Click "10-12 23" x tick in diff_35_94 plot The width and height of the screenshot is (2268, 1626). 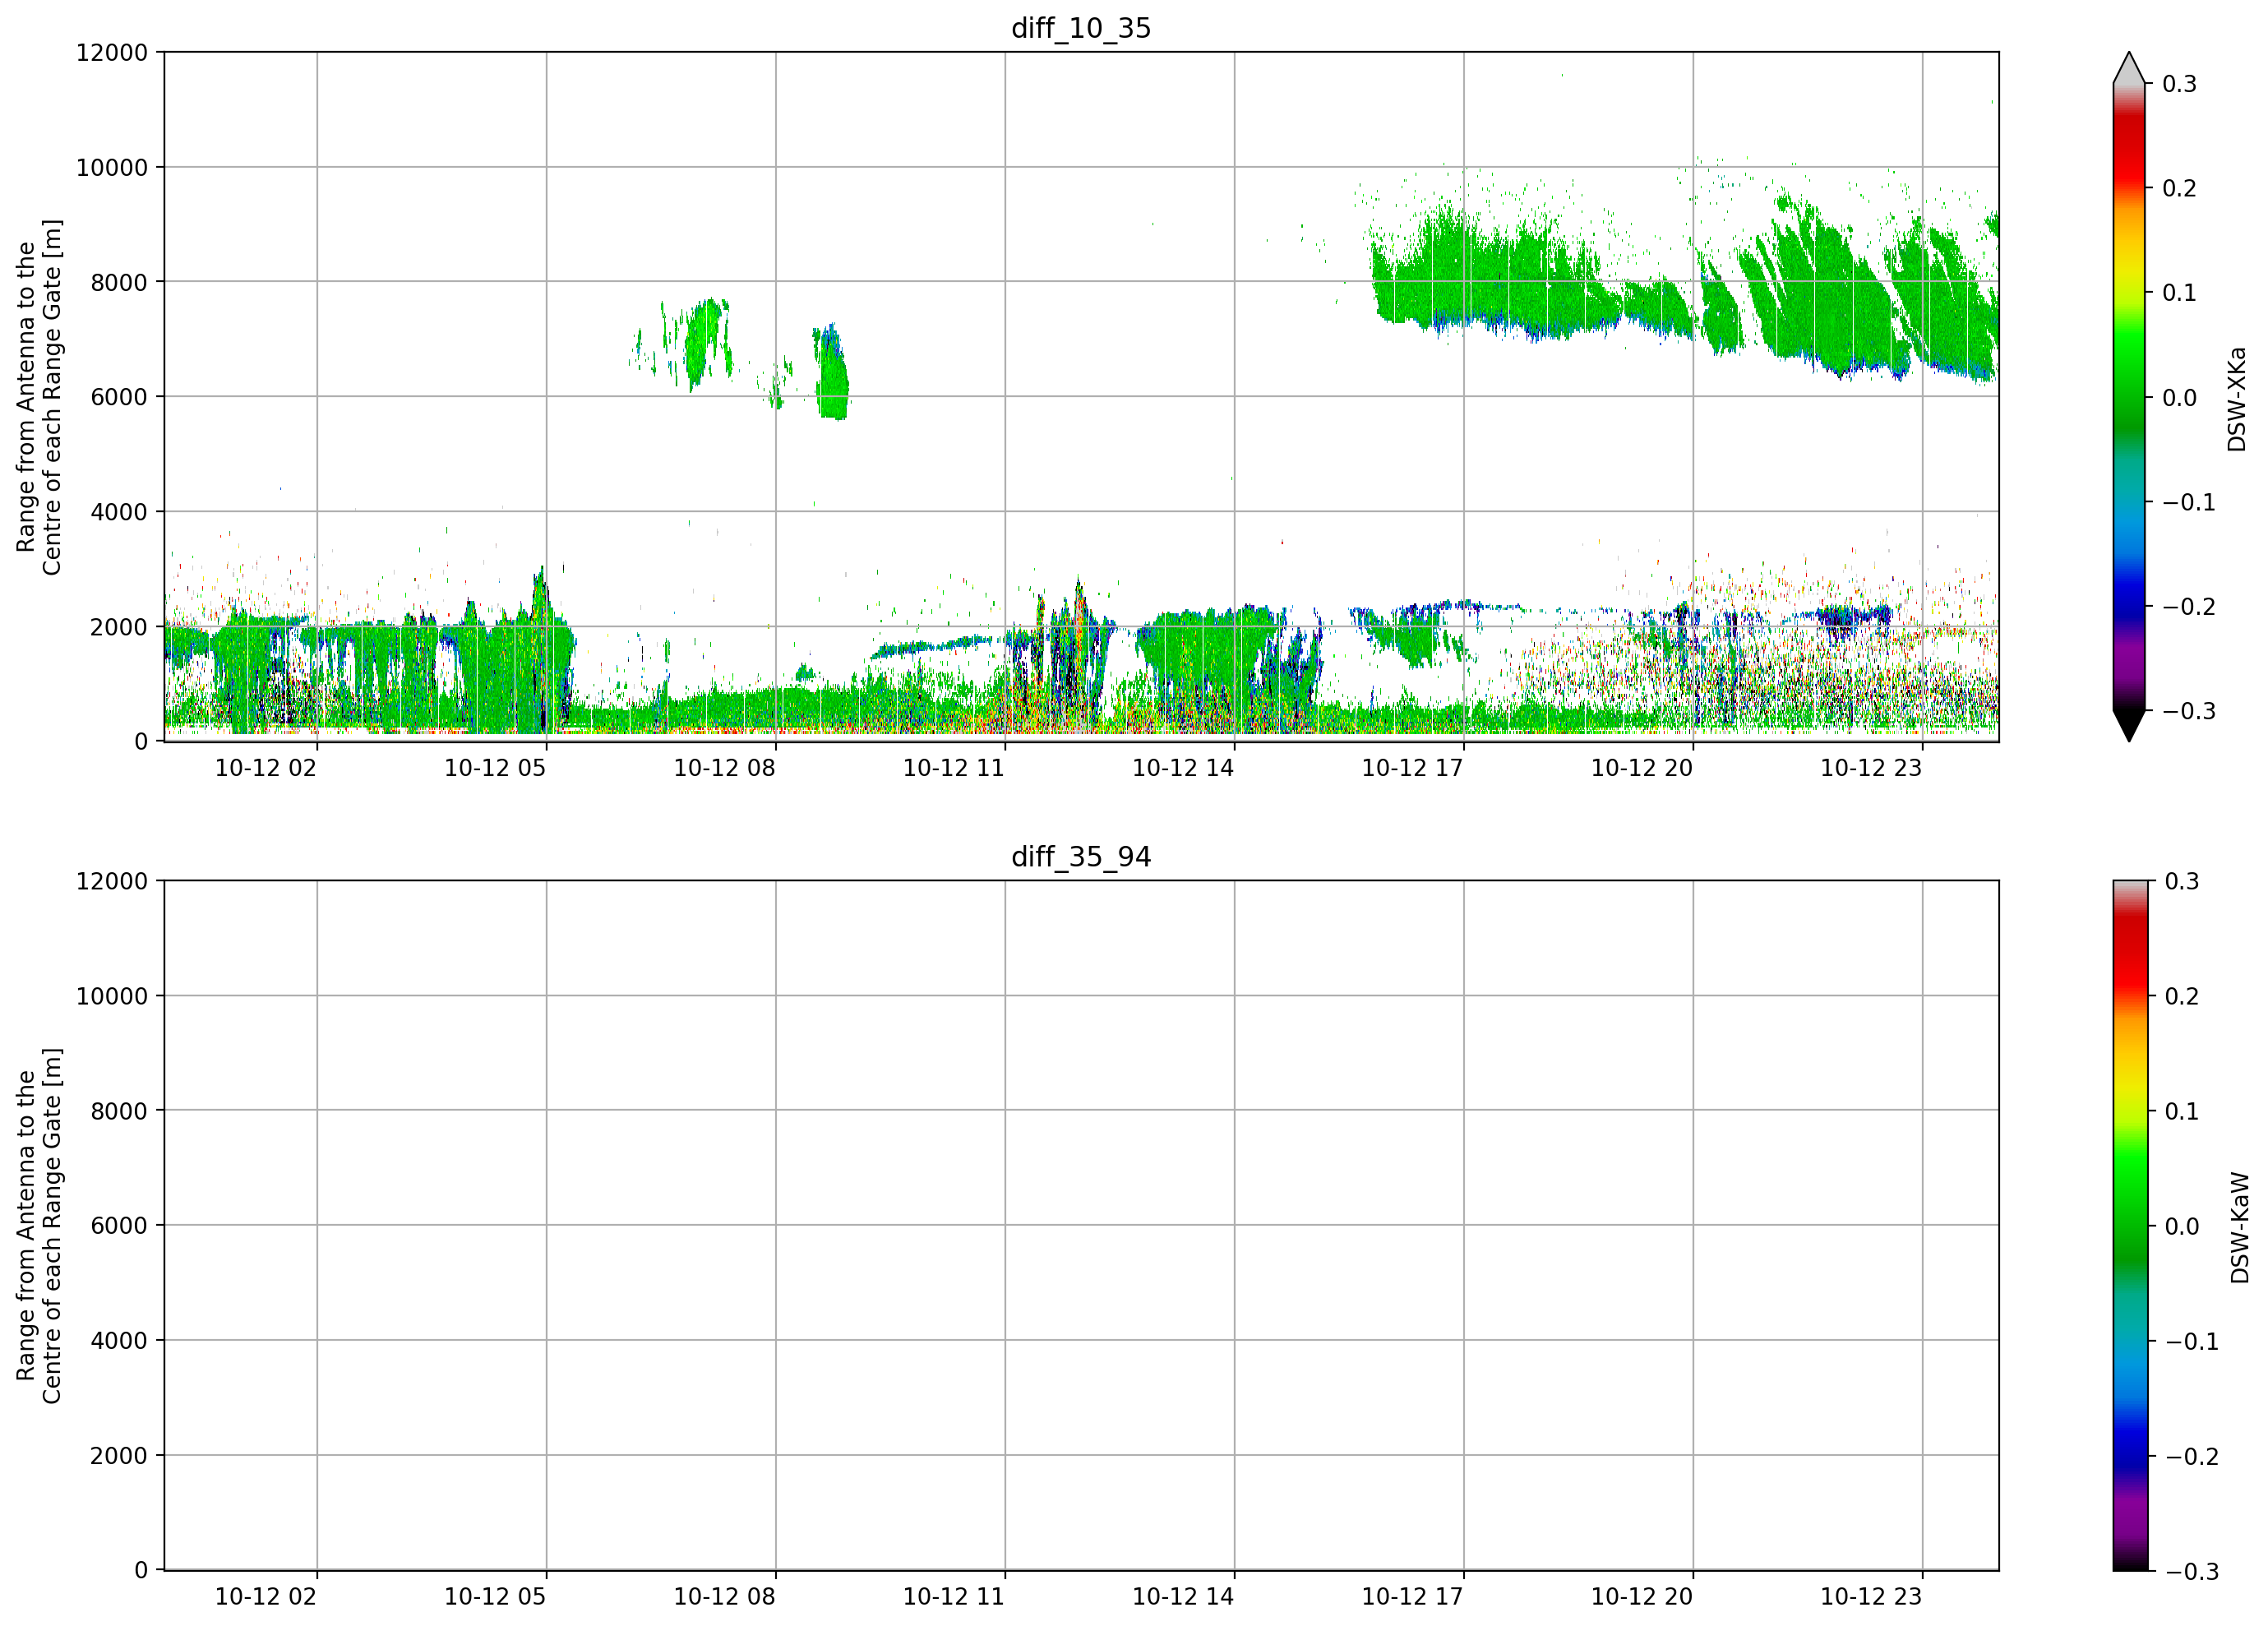click(1871, 1597)
